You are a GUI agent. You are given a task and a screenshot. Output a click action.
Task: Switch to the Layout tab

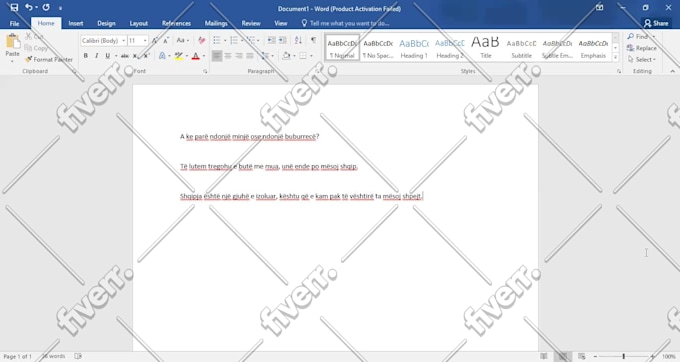tap(139, 23)
